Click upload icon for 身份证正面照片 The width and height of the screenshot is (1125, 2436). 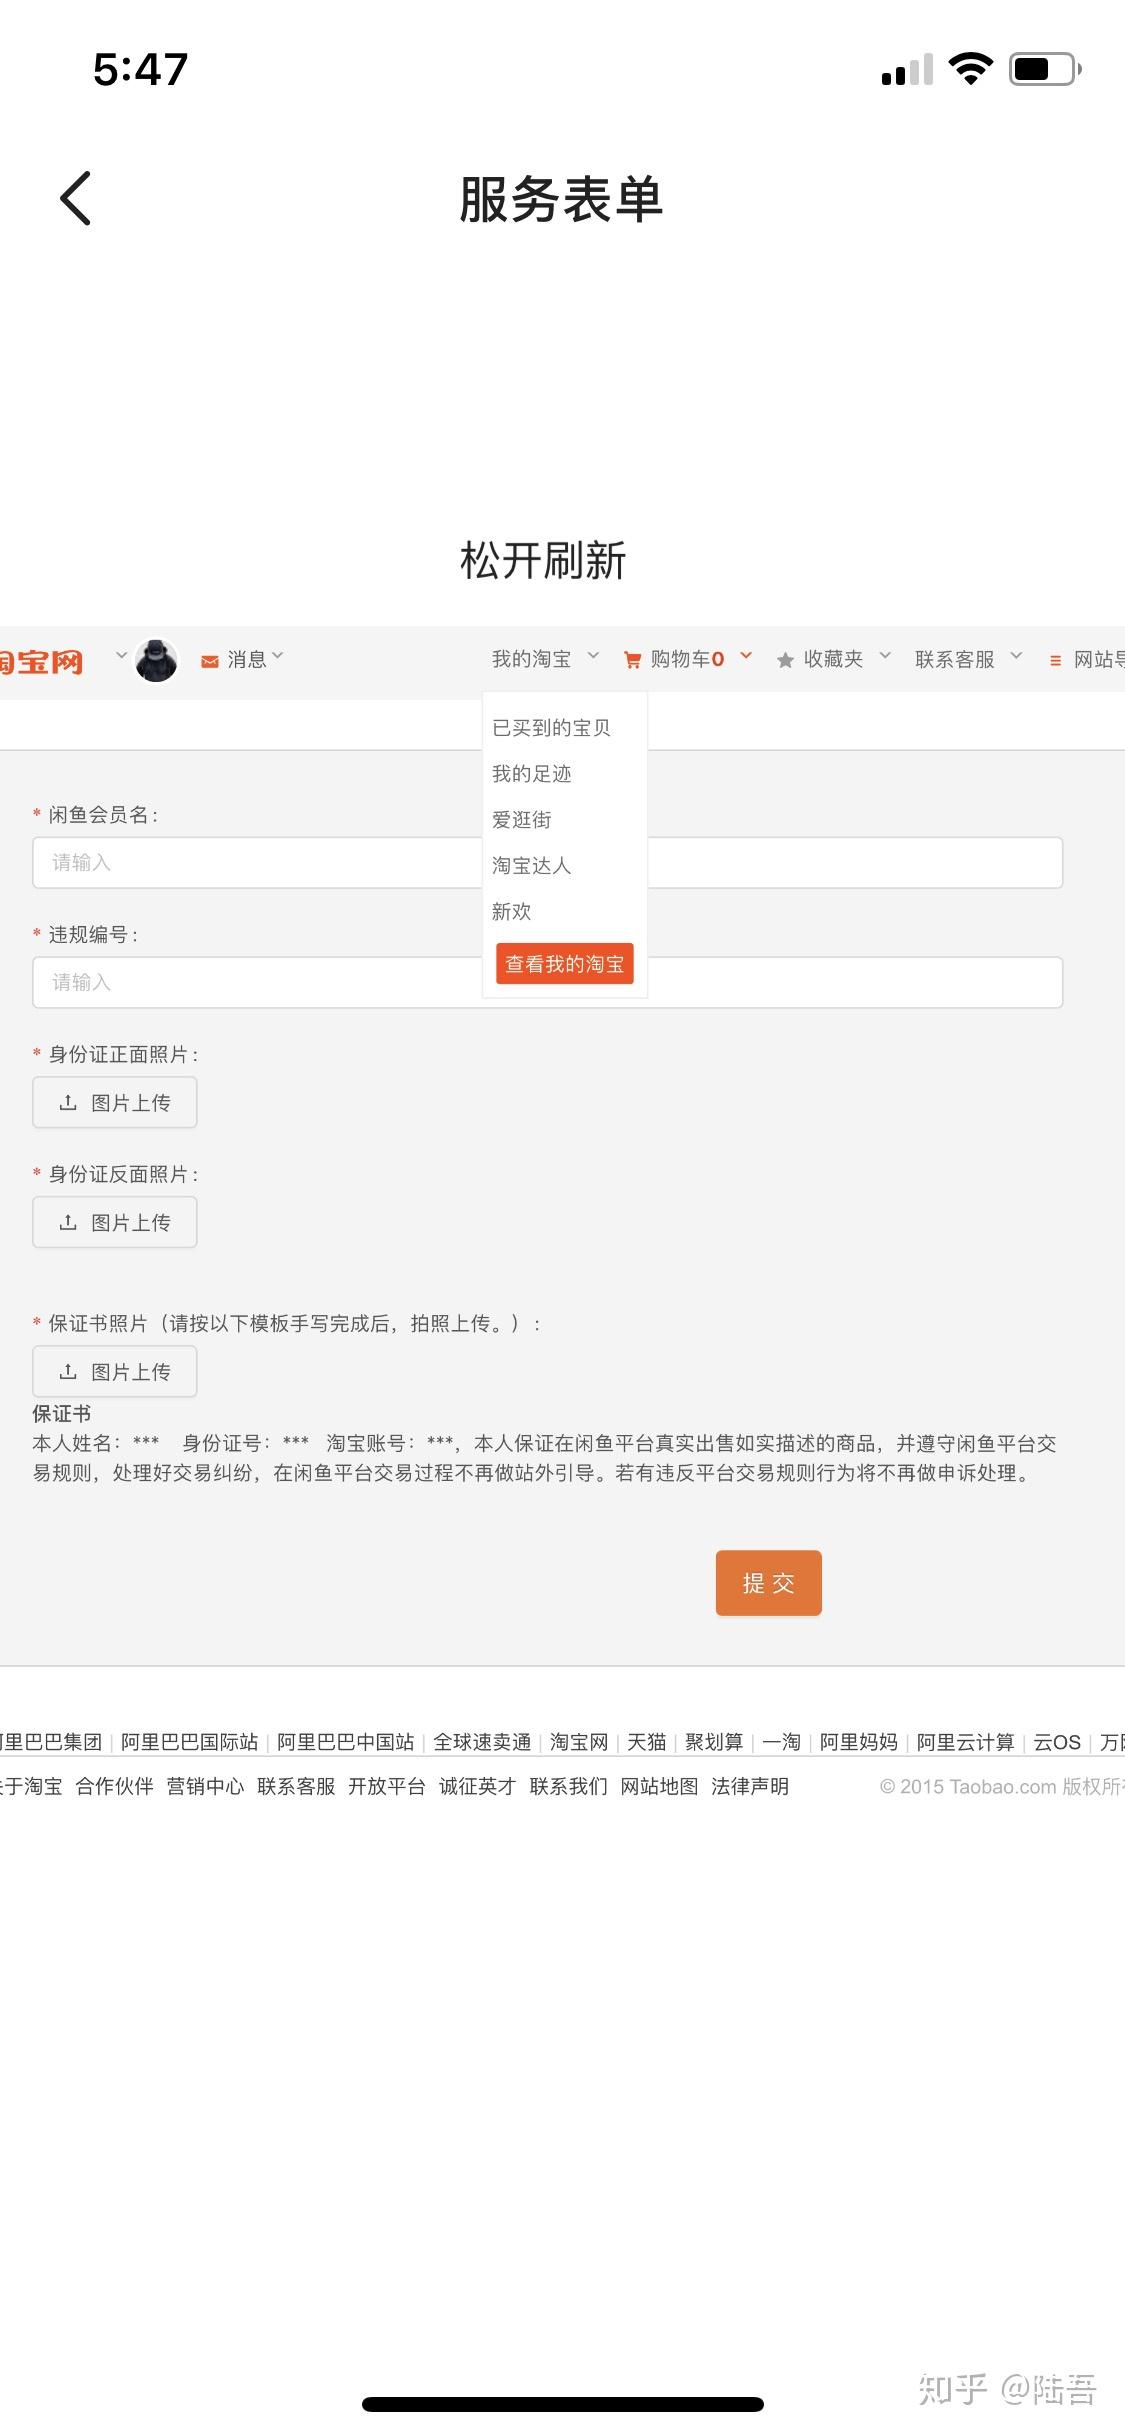point(68,1102)
